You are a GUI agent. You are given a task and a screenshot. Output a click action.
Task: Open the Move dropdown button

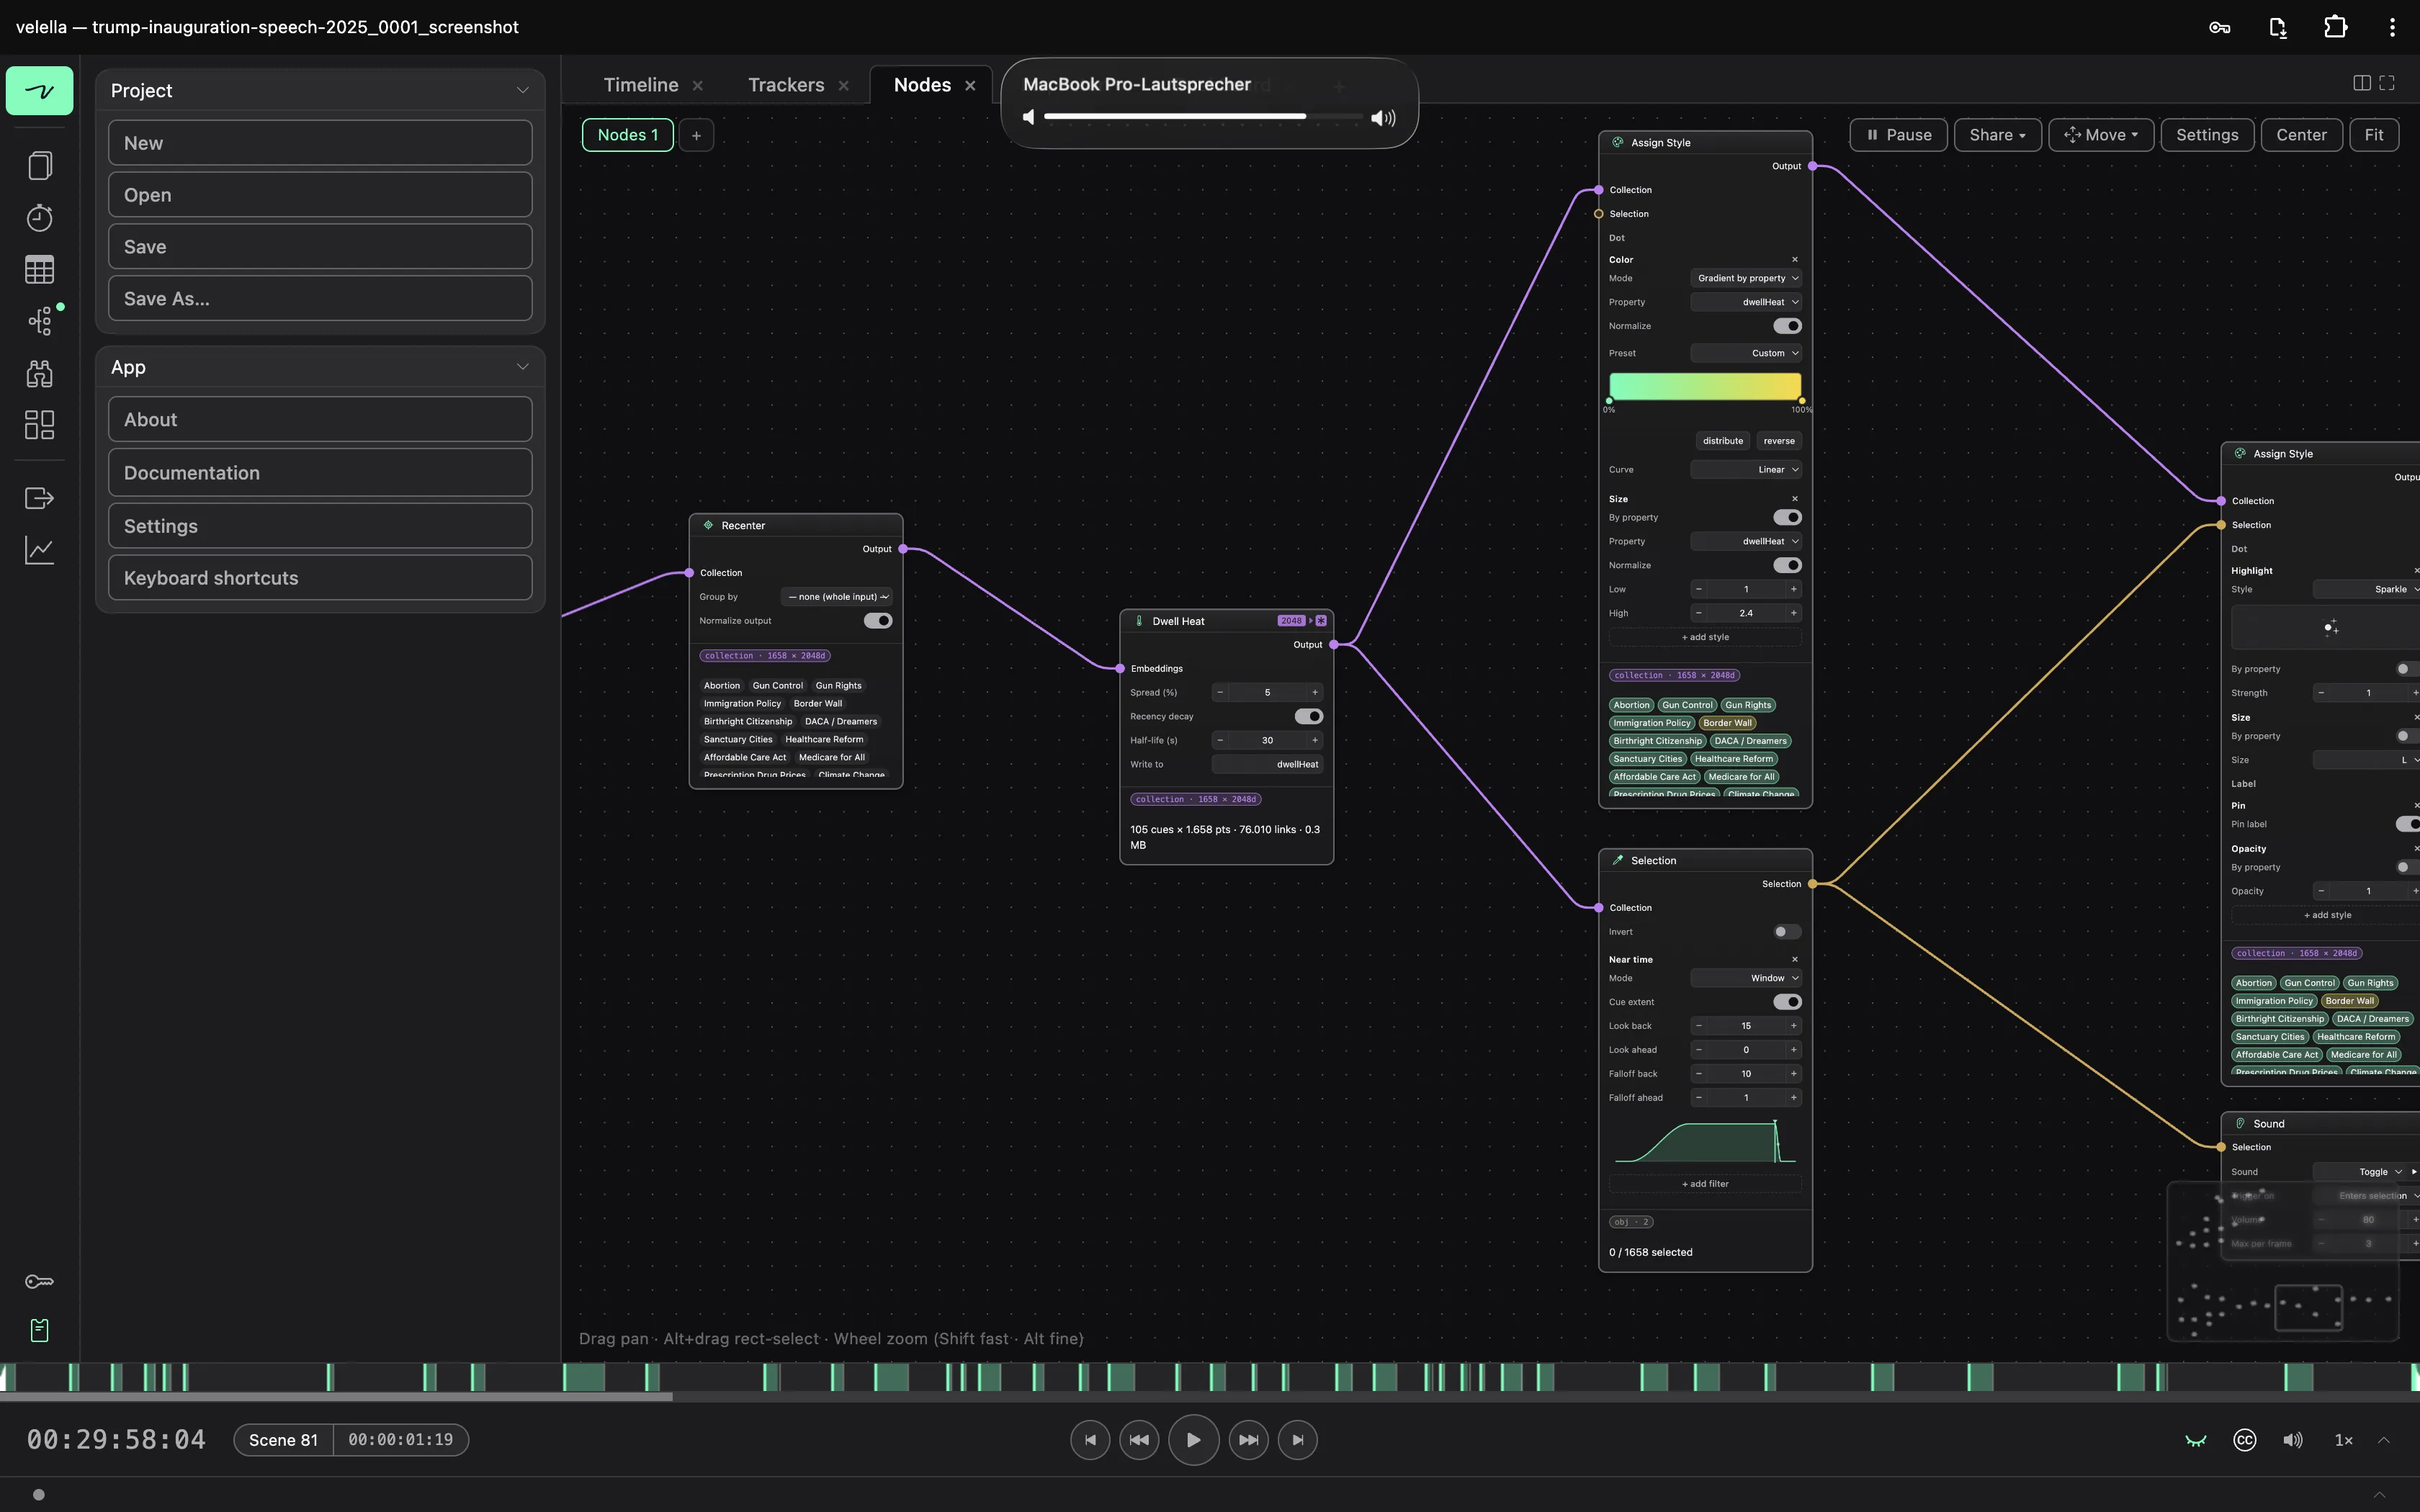pos(2101,135)
